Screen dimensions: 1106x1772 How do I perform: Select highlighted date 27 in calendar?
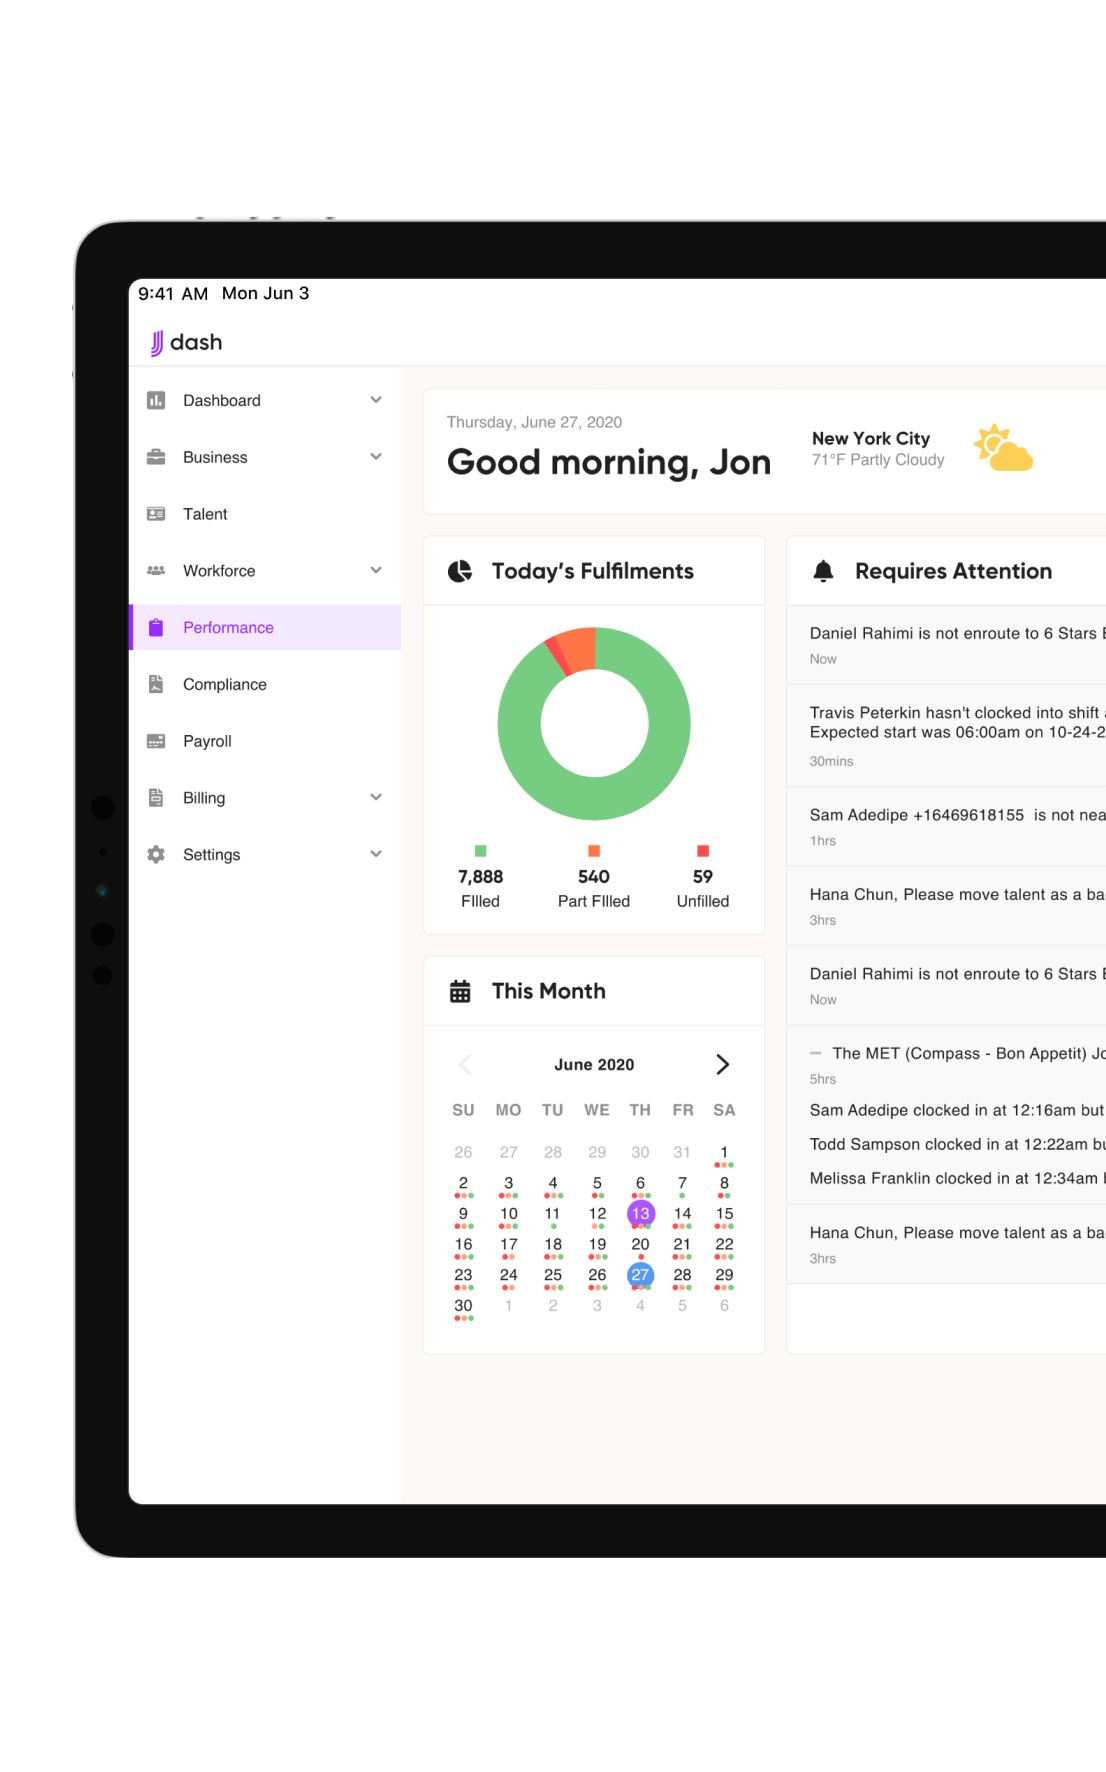tap(640, 1275)
